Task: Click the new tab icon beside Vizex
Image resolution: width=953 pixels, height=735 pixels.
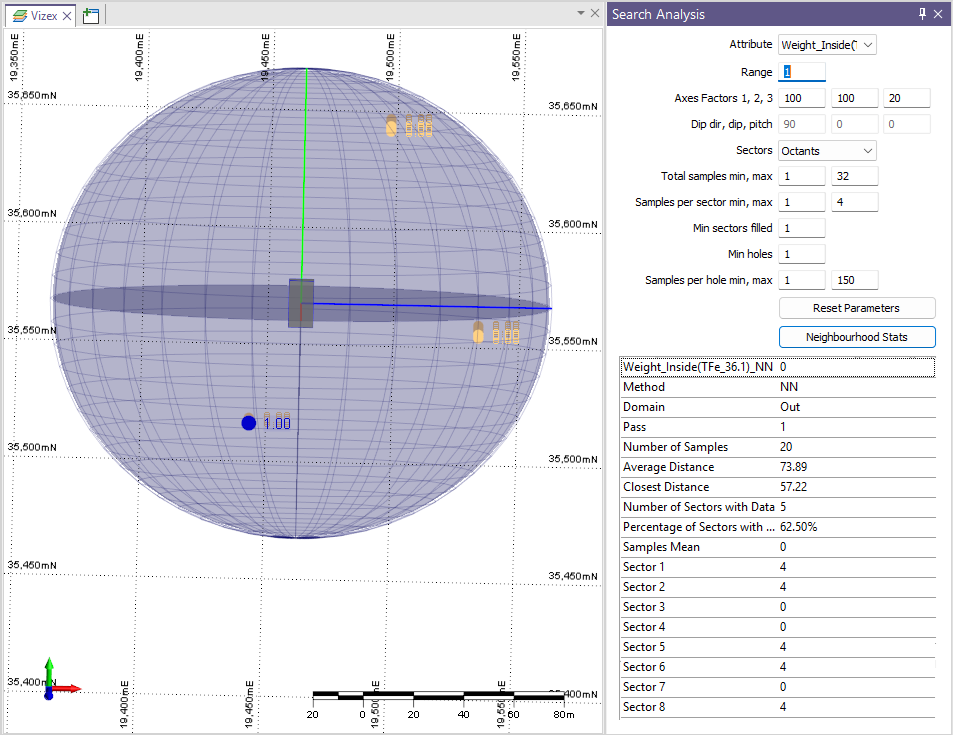Action: [x=91, y=15]
